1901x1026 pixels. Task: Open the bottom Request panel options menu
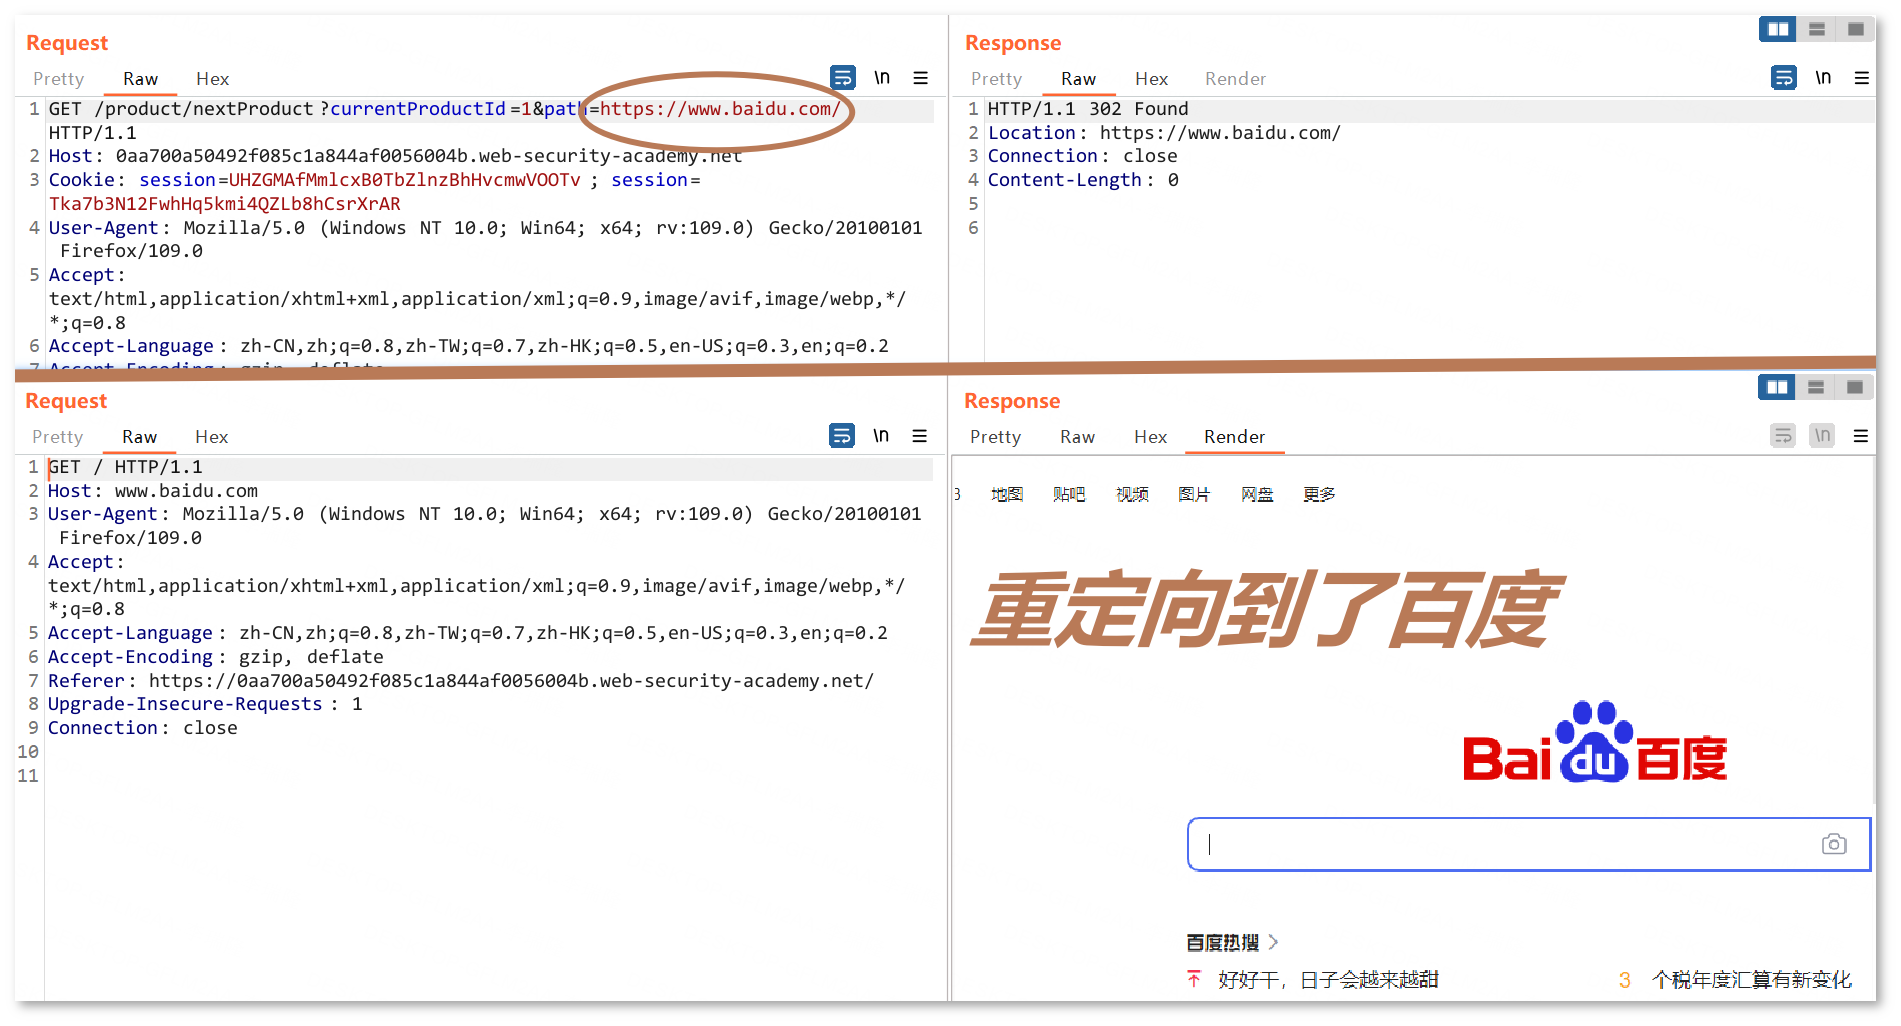click(x=919, y=435)
